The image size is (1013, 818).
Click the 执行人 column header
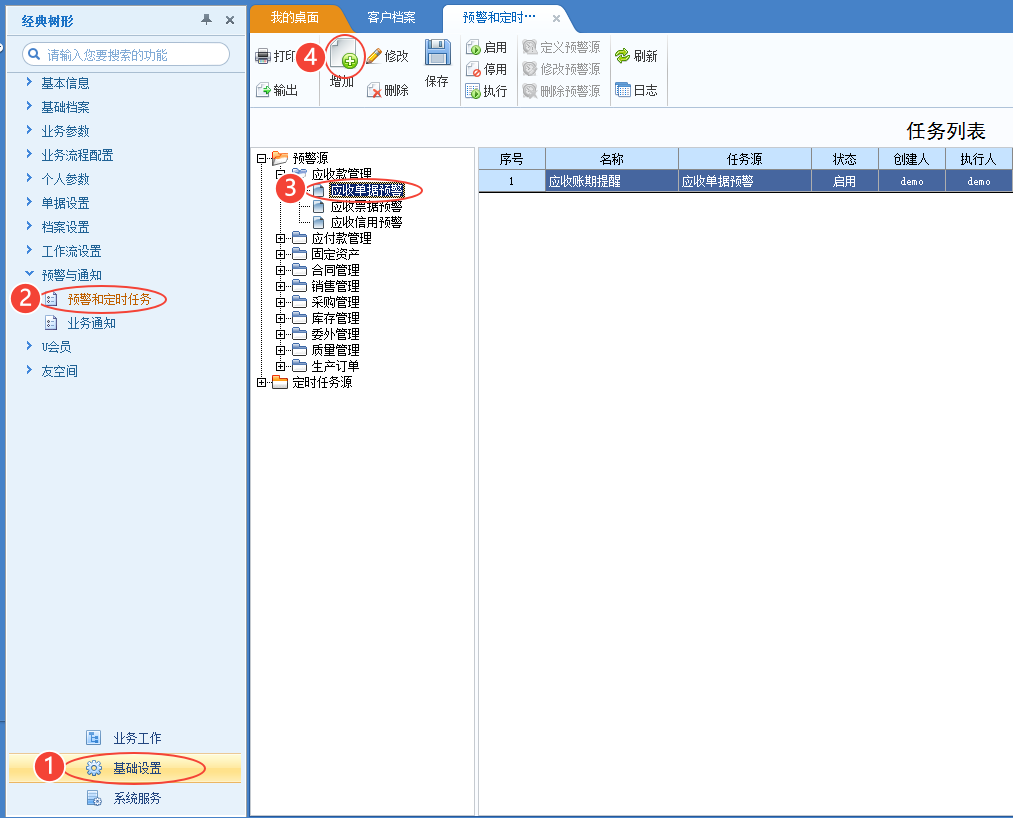click(x=979, y=159)
